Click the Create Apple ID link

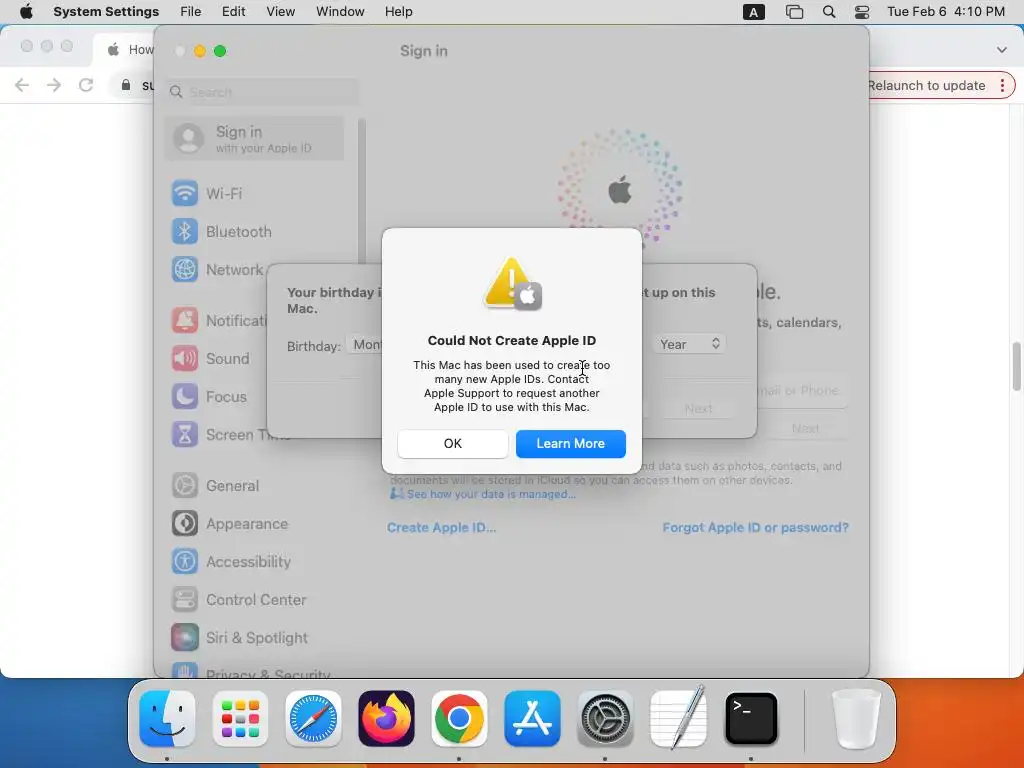pyautogui.click(x=441, y=528)
